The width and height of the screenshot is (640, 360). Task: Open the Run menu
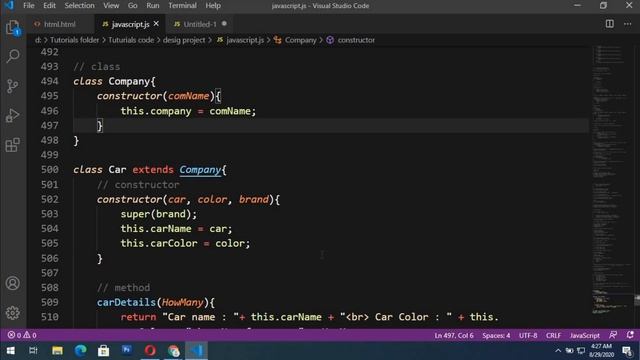[153, 6]
